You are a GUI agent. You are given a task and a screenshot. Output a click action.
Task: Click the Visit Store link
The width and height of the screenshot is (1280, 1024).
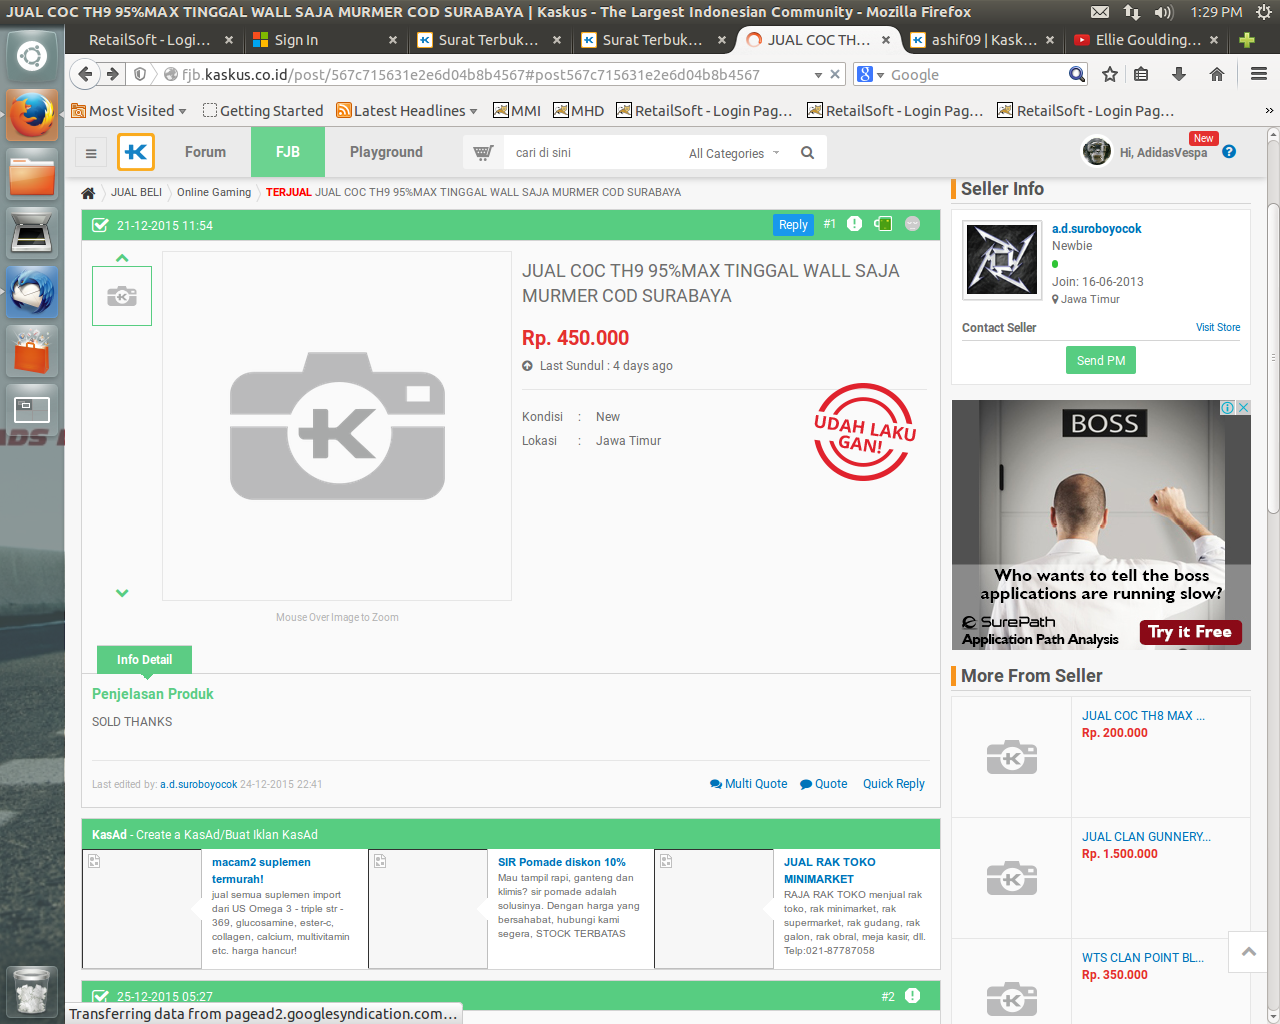pos(1218,327)
